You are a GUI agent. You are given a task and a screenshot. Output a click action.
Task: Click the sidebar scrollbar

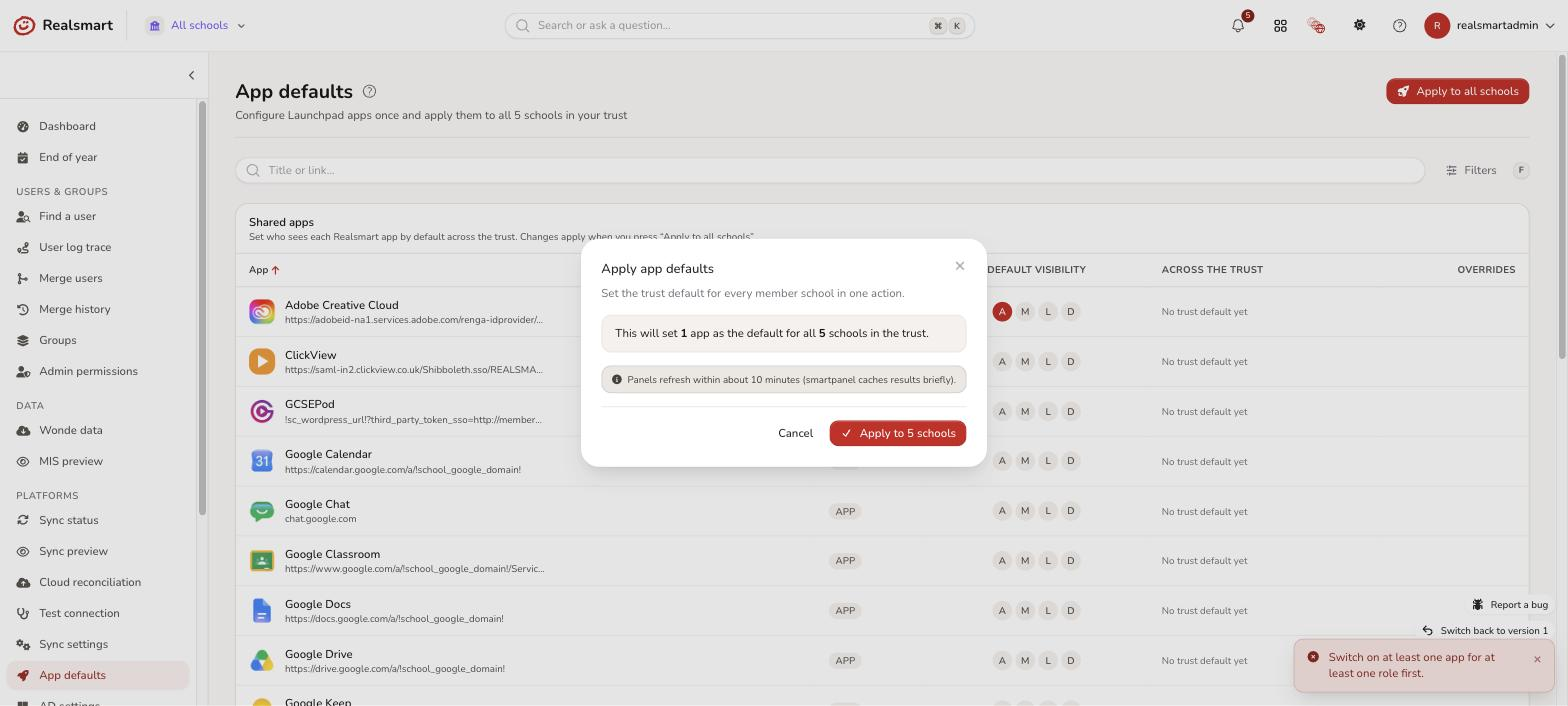pyautogui.click(x=202, y=308)
